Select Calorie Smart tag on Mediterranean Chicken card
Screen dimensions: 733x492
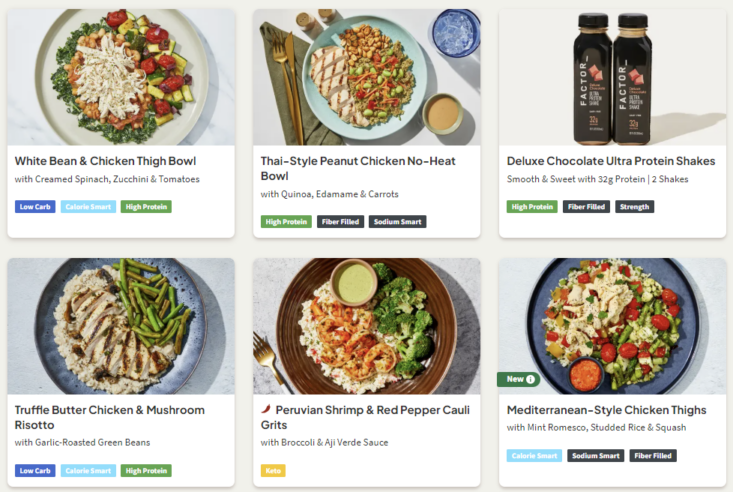[x=534, y=456]
